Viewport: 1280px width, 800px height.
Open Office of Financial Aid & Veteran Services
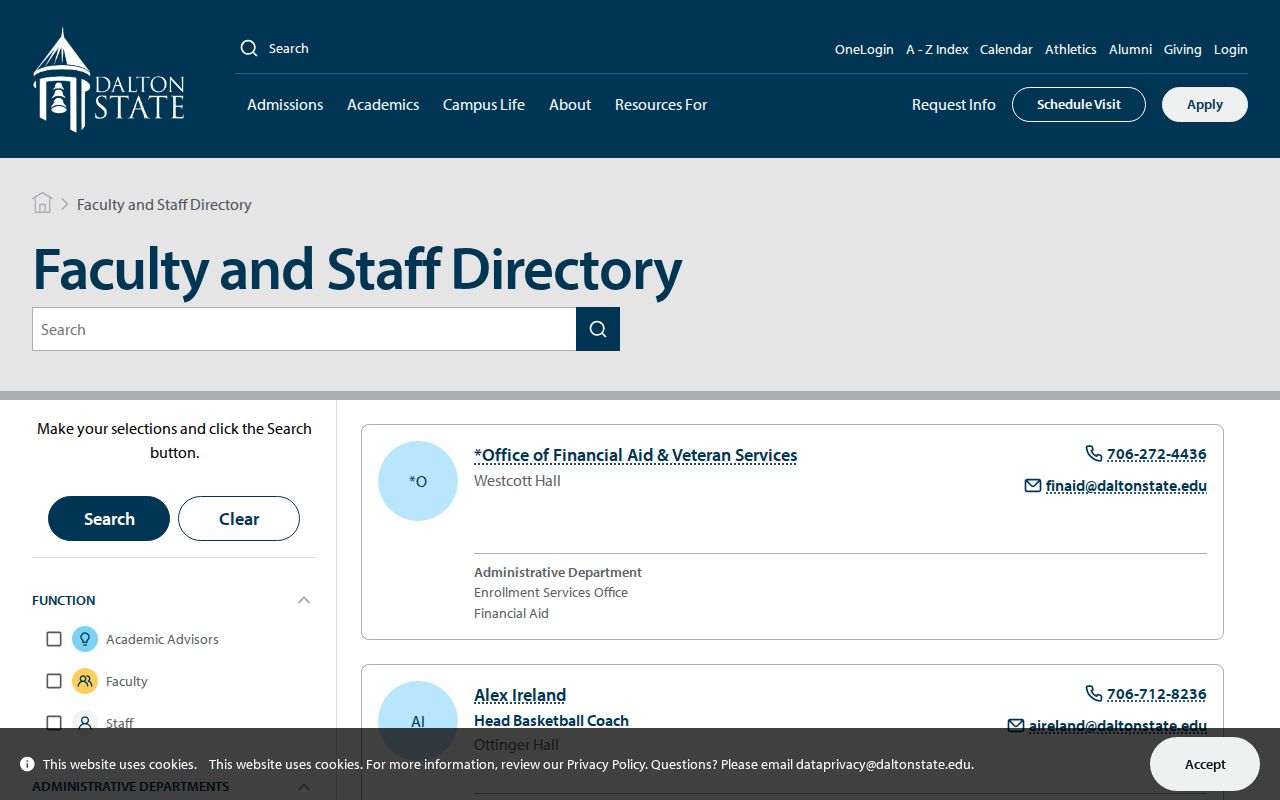tap(636, 455)
